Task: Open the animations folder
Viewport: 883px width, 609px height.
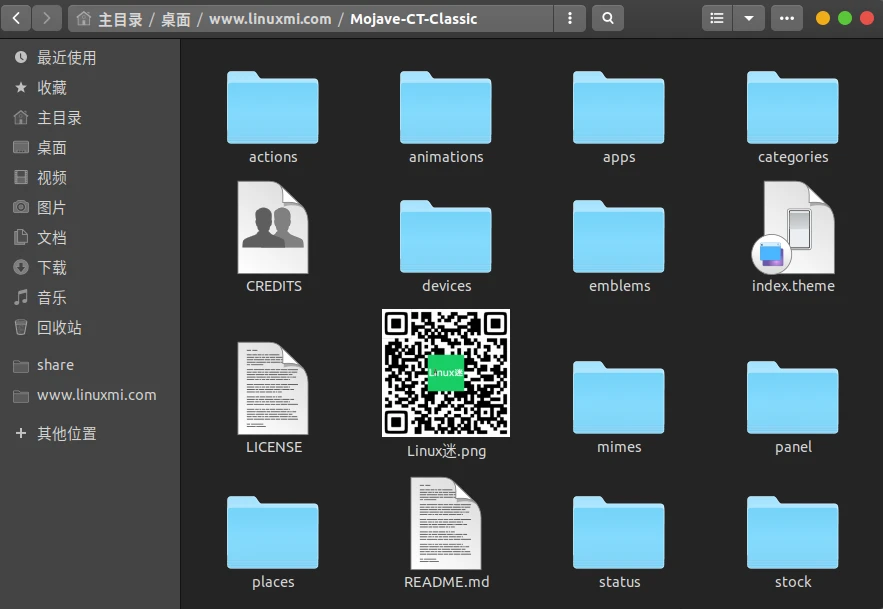Action: [445, 108]
